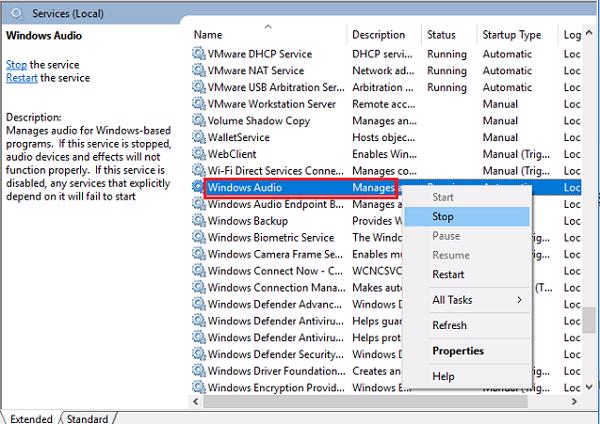Viewport: 600px width, 424px height.
Task: Click the greyed-out Resume menu entry
Action: tap(467, 255)
